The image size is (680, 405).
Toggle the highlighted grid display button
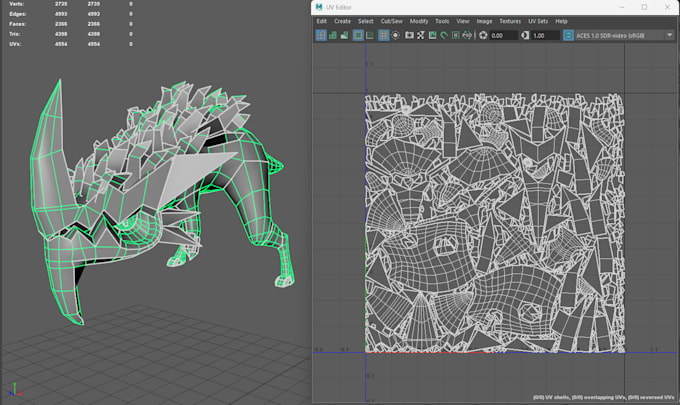tap(383, 35)
